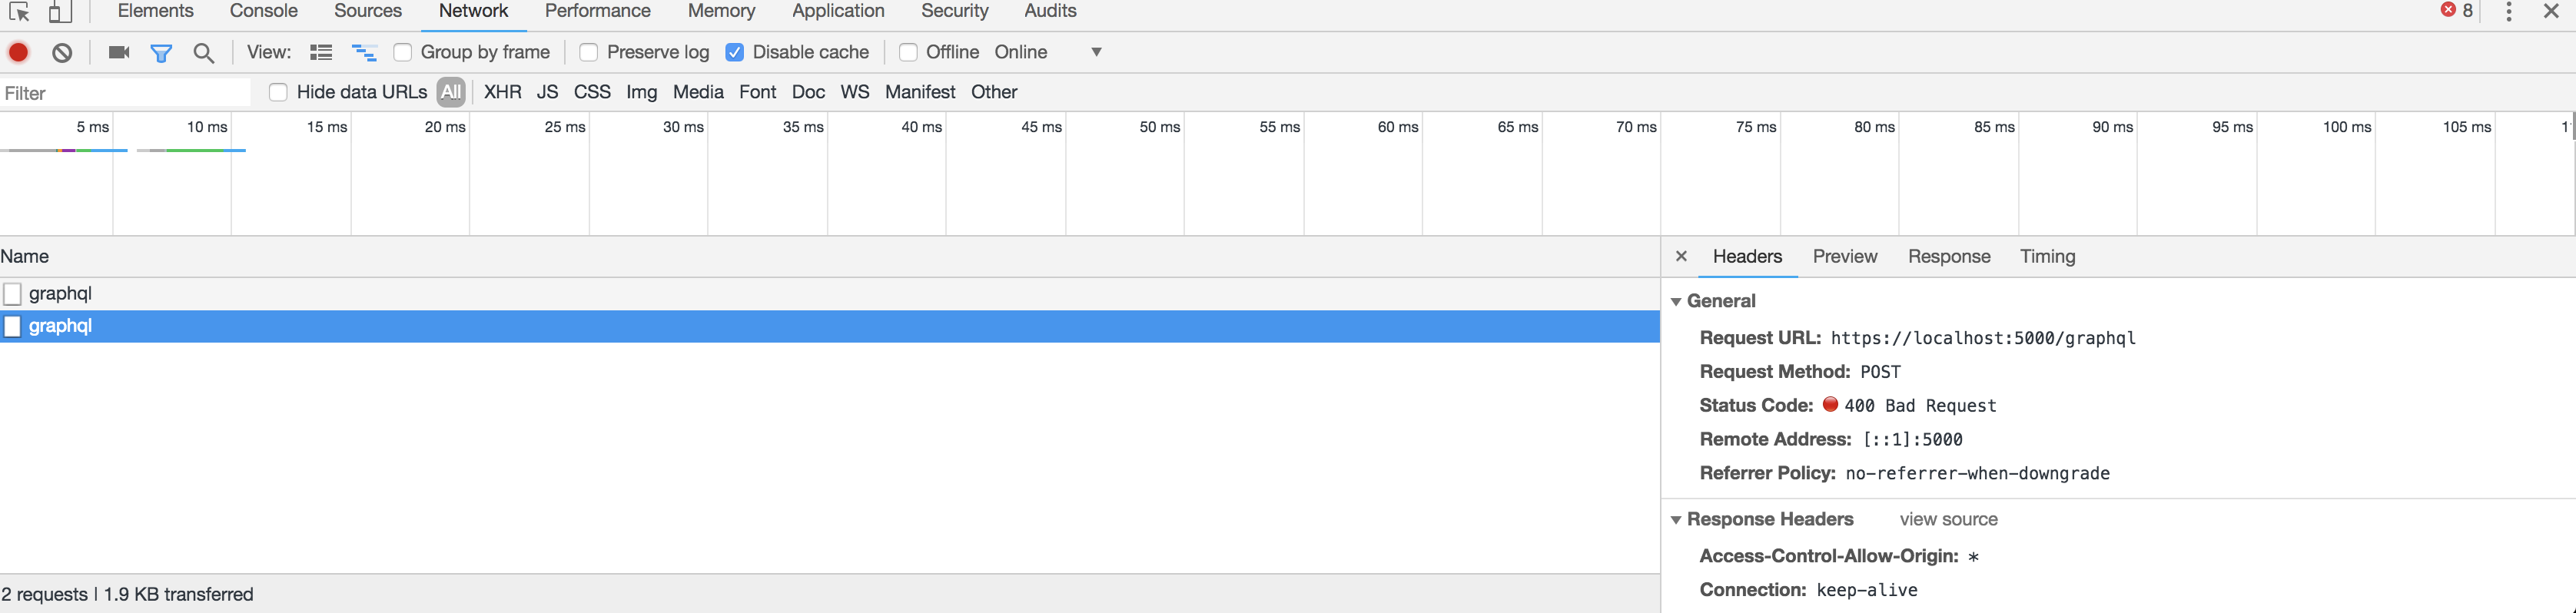Filter requests by Media

point(698,93)
